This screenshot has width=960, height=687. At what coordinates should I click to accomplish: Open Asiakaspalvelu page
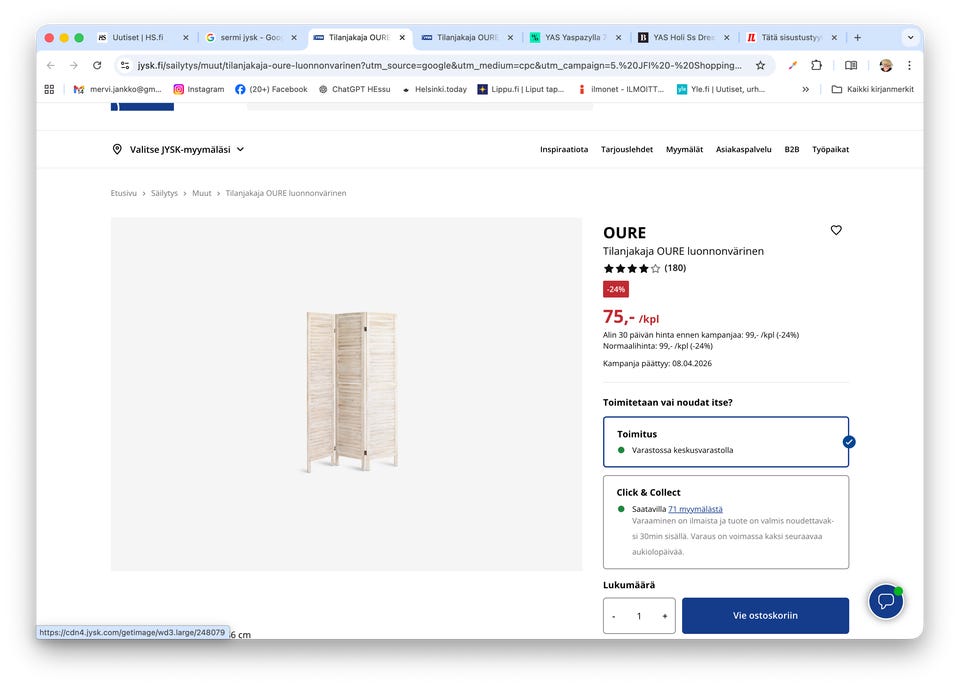[744, 149]
